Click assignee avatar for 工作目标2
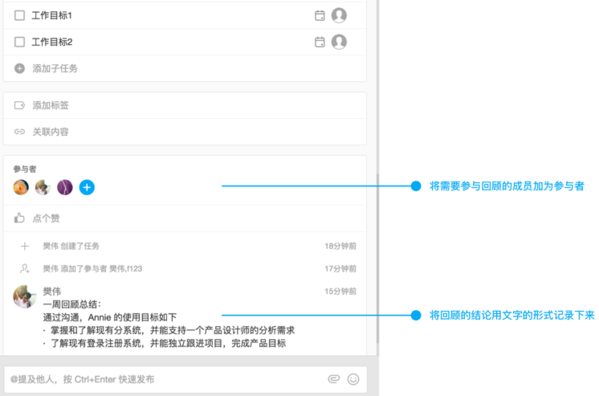 [x=339, y=42]
